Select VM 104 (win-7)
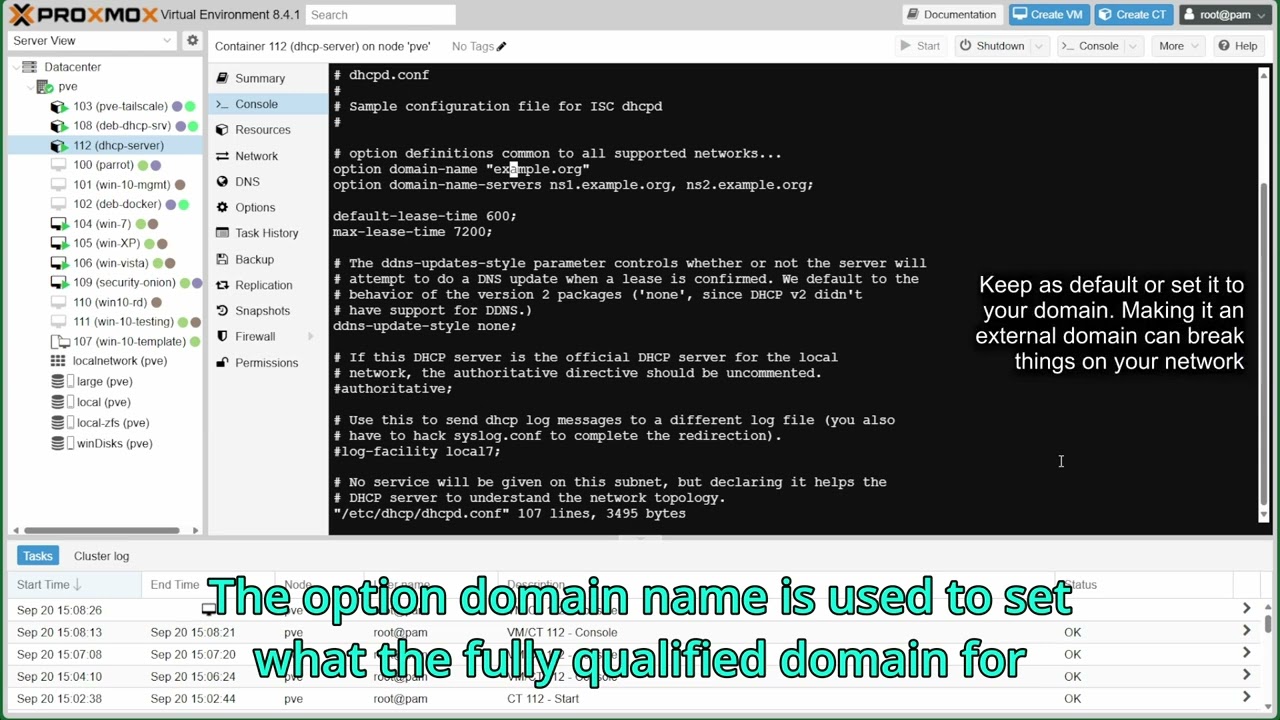This screenshot has width=1280, height=720. tap(102, 224)
